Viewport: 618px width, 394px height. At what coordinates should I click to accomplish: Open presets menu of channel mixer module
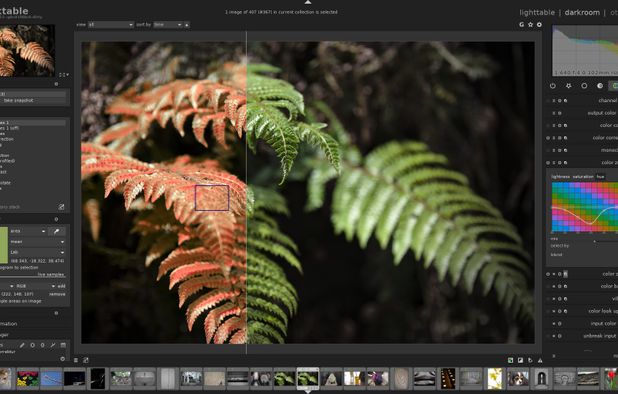(566, 101)
